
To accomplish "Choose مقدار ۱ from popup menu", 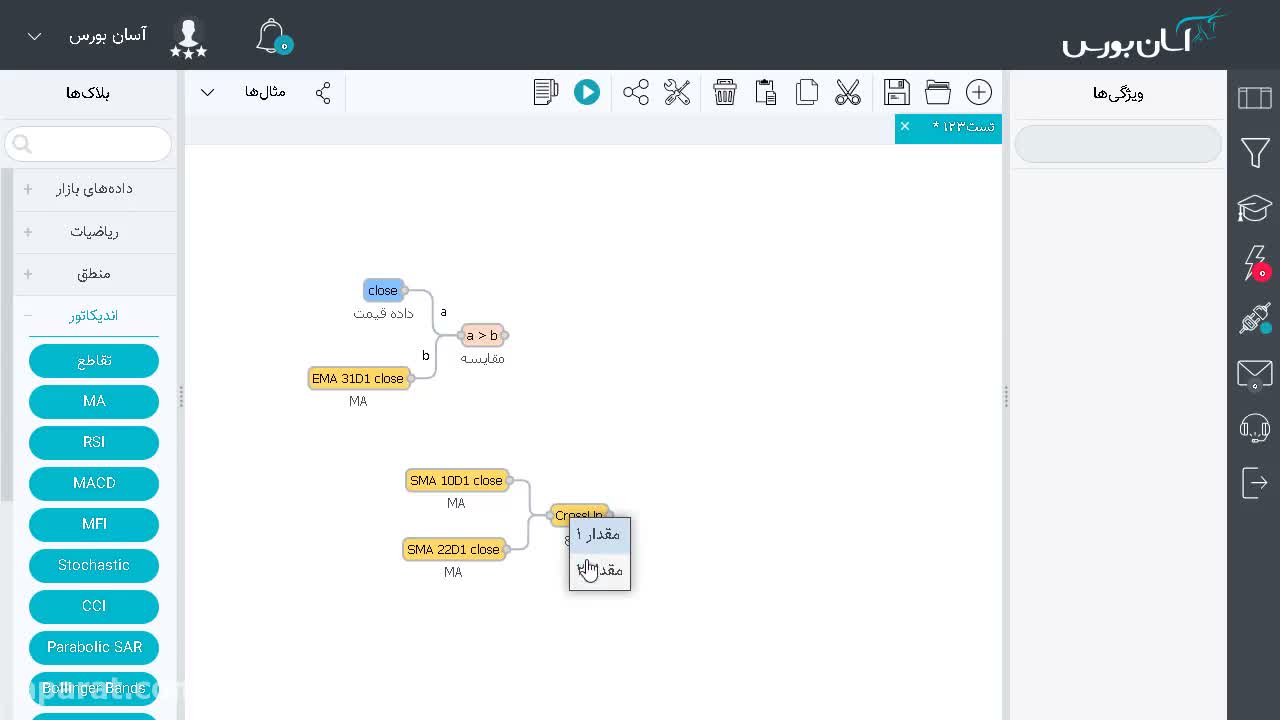I will coord(600,535).
